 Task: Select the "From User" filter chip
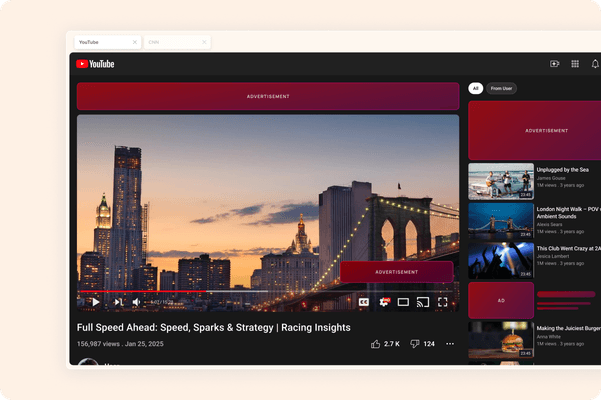502,89
